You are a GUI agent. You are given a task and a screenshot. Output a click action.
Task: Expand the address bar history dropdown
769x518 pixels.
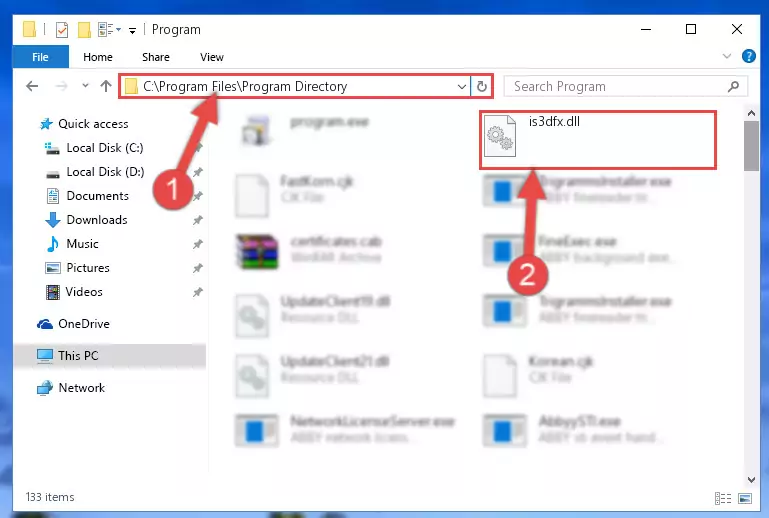461,87
